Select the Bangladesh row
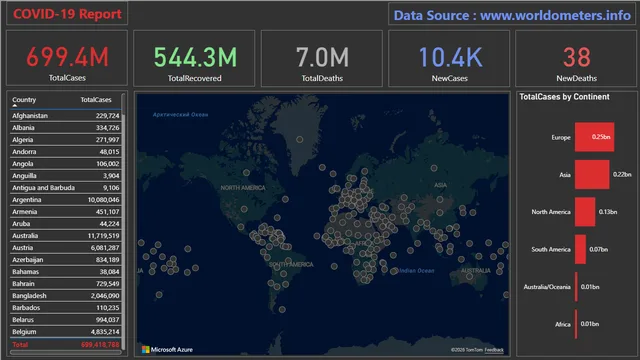 66,296
